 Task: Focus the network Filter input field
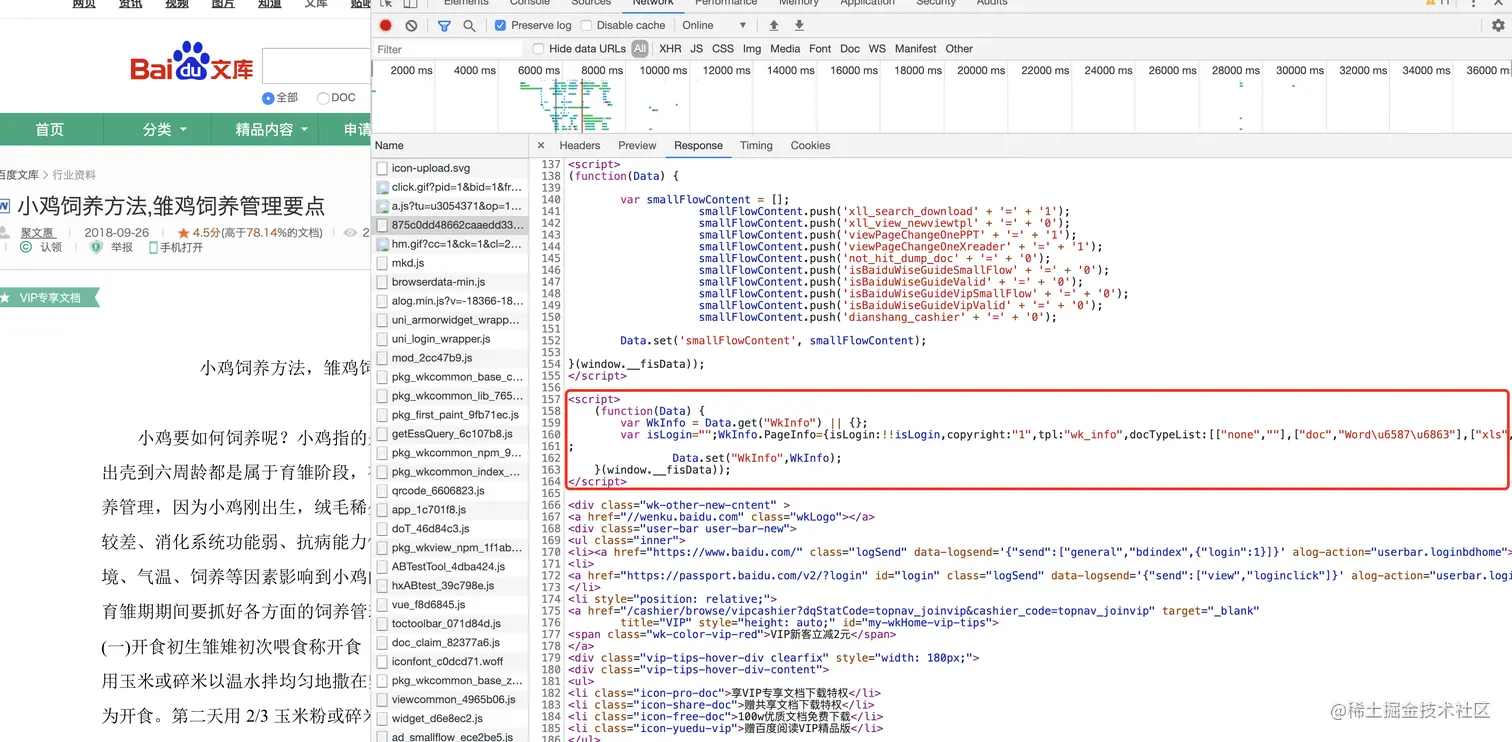(448, 49)
